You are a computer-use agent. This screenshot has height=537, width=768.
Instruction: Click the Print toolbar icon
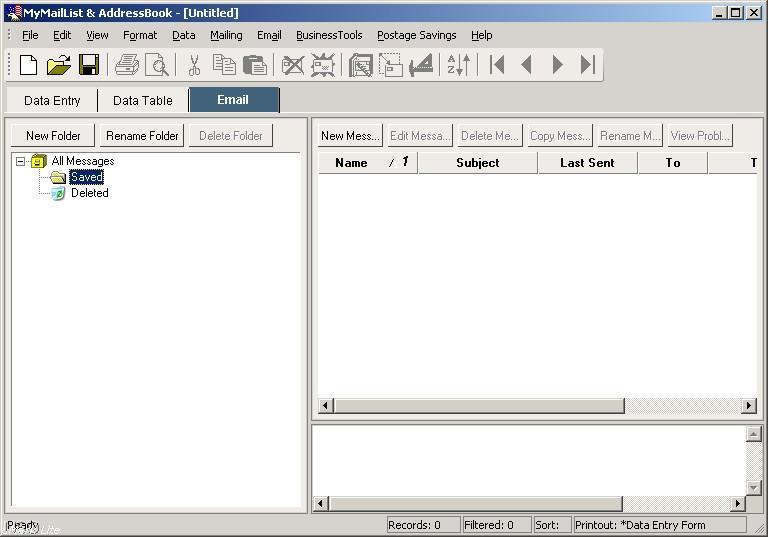pos(127,65)
